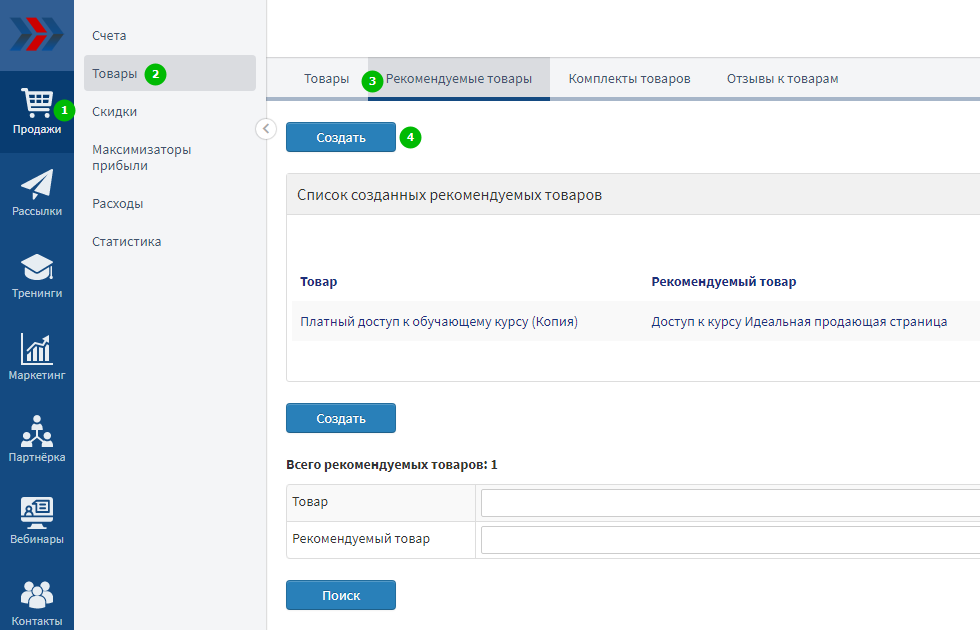Switch to the Комплекты товаров tab
Viewport: 980px width, 630px height.
tap(629, 79)
